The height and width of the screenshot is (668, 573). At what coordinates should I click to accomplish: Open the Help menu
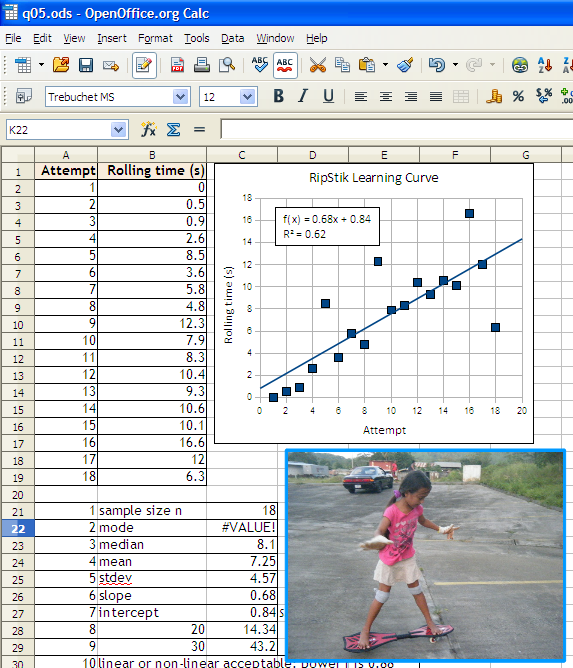point(316,38)
